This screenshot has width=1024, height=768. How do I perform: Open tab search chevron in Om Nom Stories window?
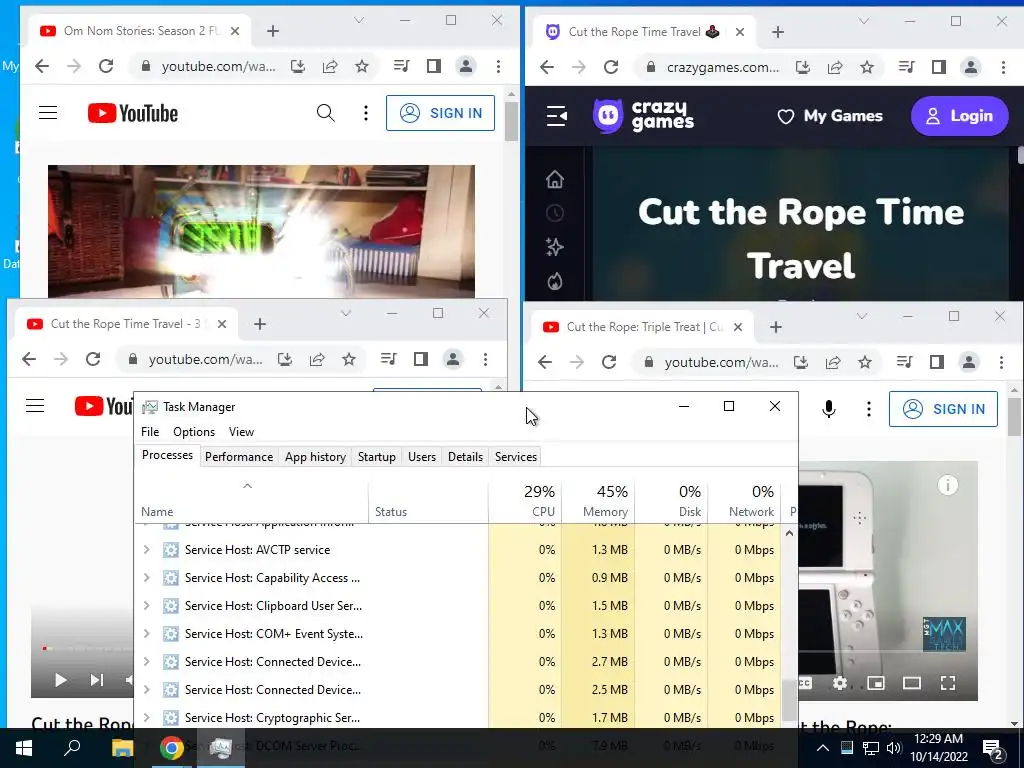pos(359,20)
